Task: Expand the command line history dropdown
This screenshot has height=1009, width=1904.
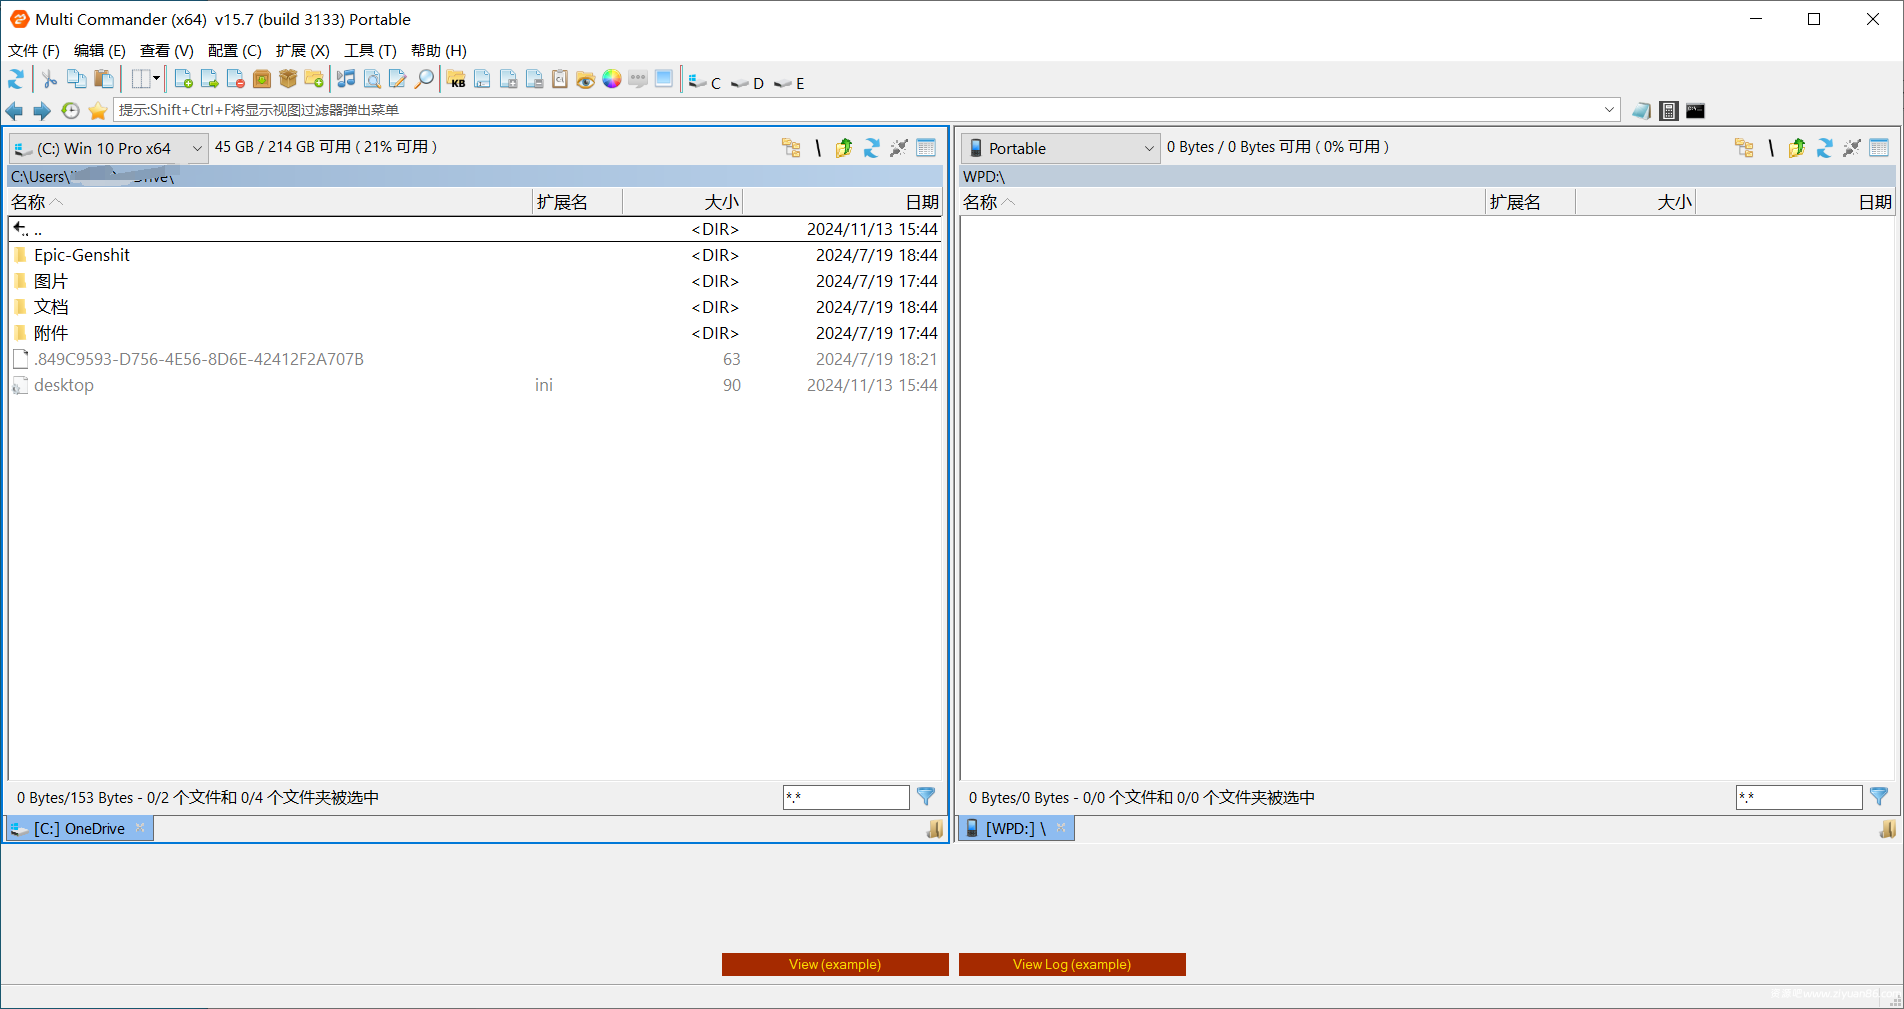Action: tap(1609, 110)
